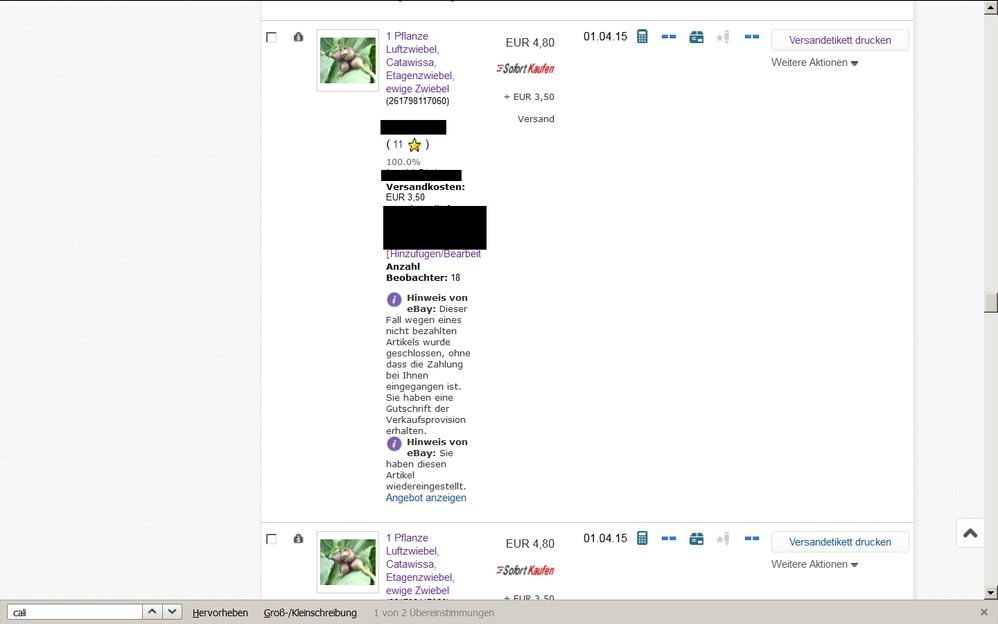Open Angebot anzeigen link
The height and width of the screenshot is (624, 998).
click(426, 498)
